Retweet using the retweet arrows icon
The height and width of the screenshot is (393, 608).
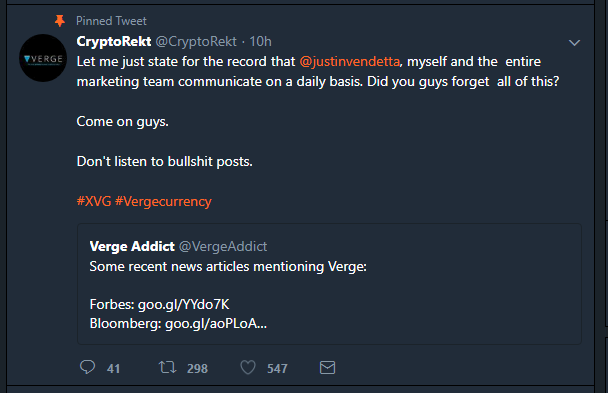(x=168, y=367)
